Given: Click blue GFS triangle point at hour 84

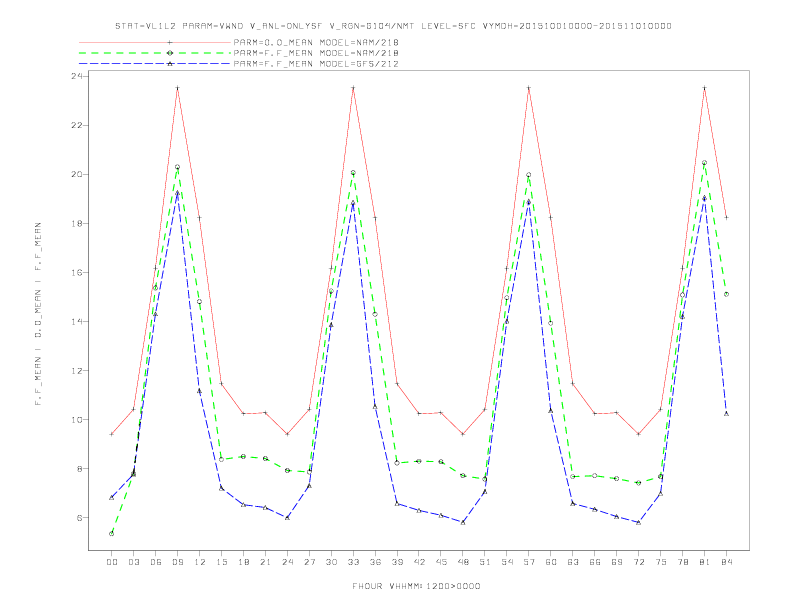Looking at the screenshot, I should pos(726,414).
